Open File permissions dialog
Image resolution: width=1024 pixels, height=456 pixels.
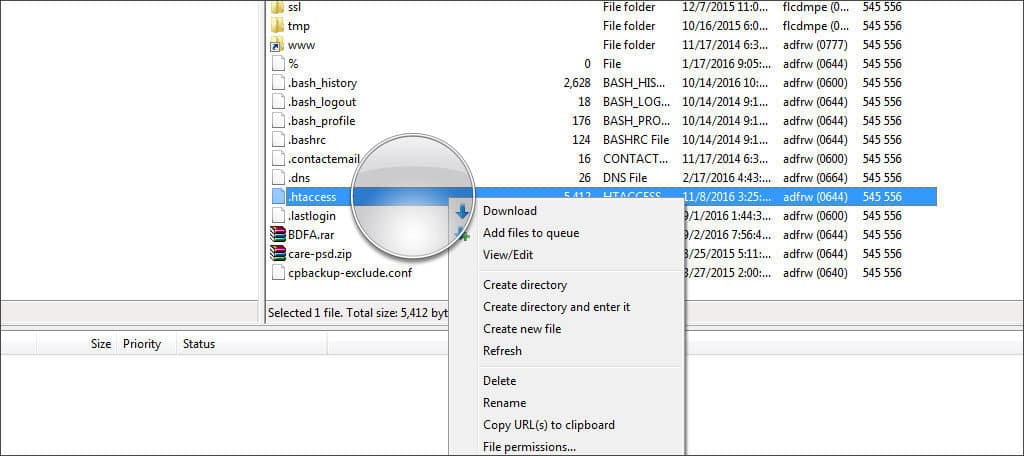click(529, 446)
